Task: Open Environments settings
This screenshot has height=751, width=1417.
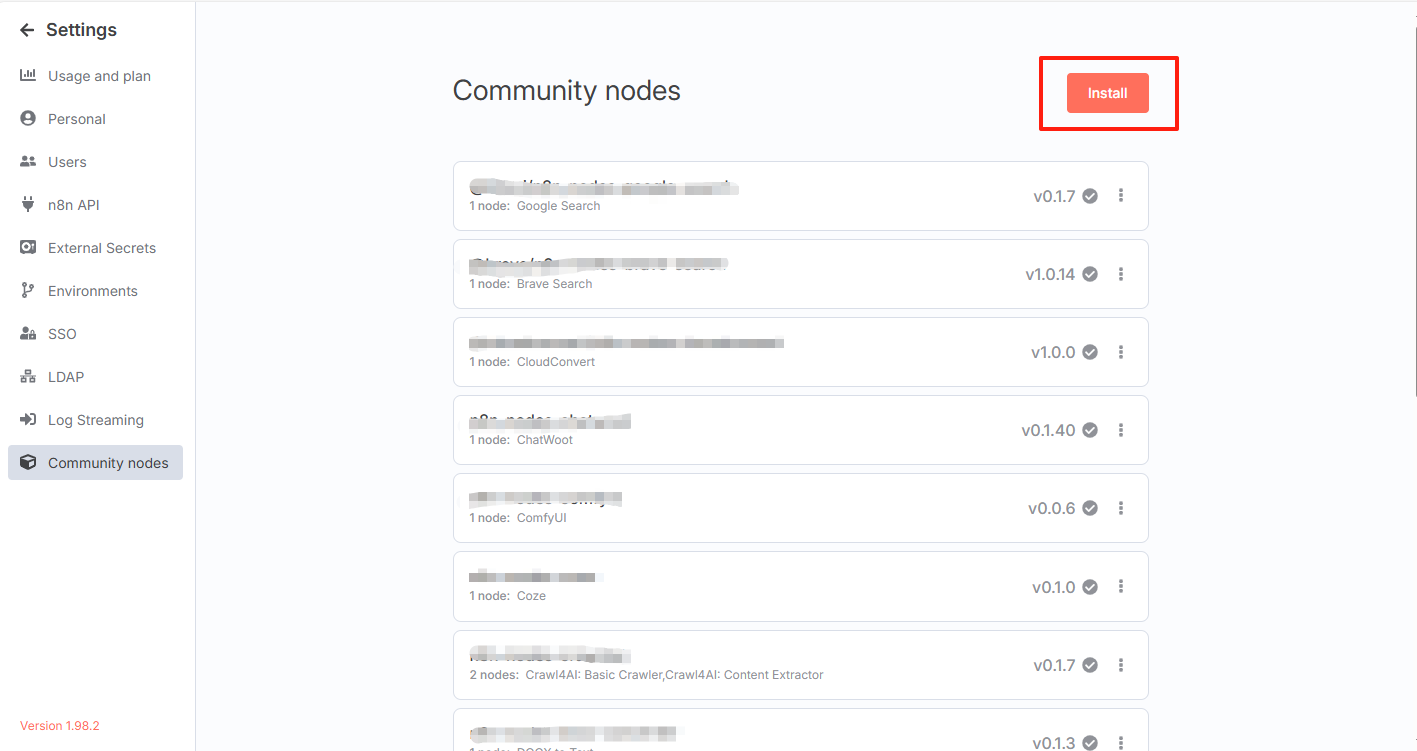Action: pos(93,291)
